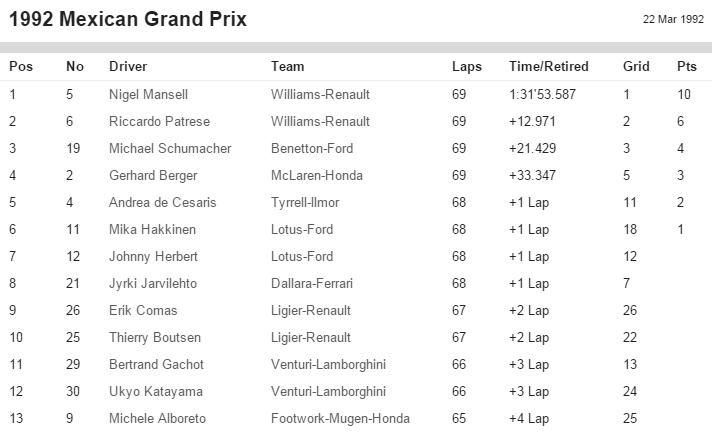Open Gerhard Berger's driver entry
The height and width of the screenshot is (432, 712).
[153, 176]
